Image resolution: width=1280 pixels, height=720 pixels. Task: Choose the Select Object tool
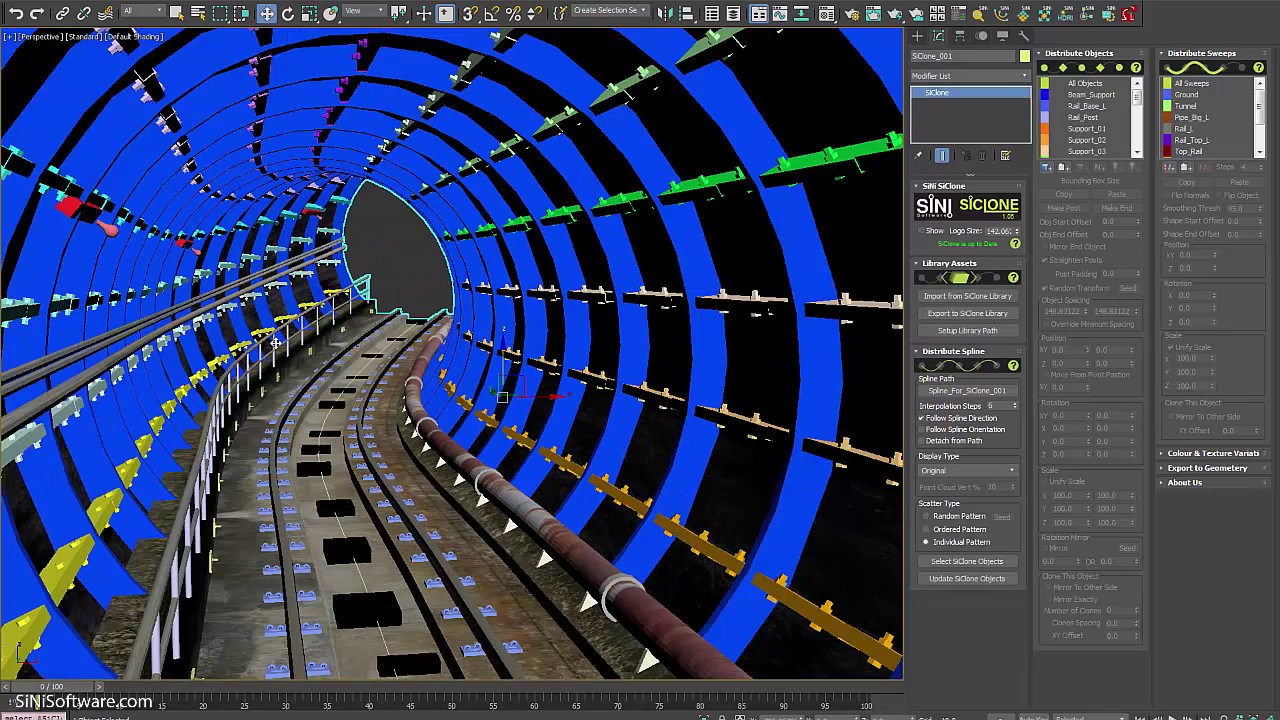point(177,14)
